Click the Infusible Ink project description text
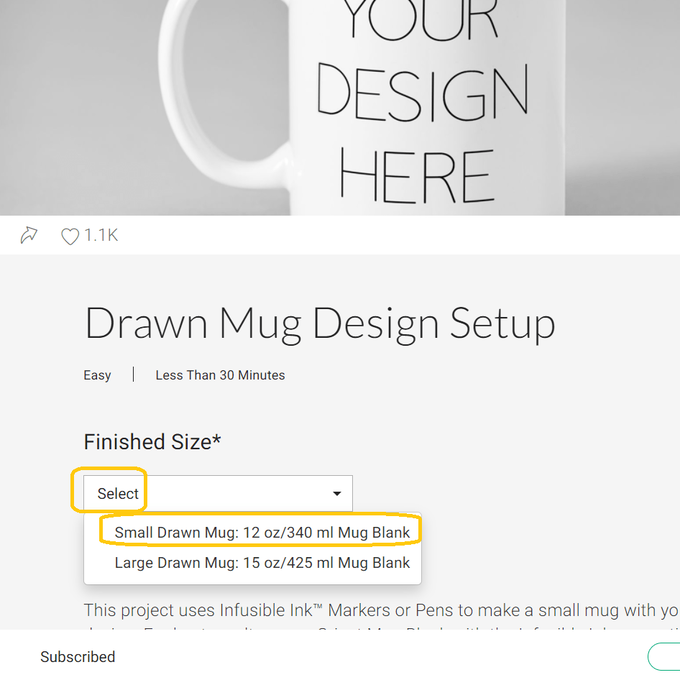680x680 pixels. 380,610
